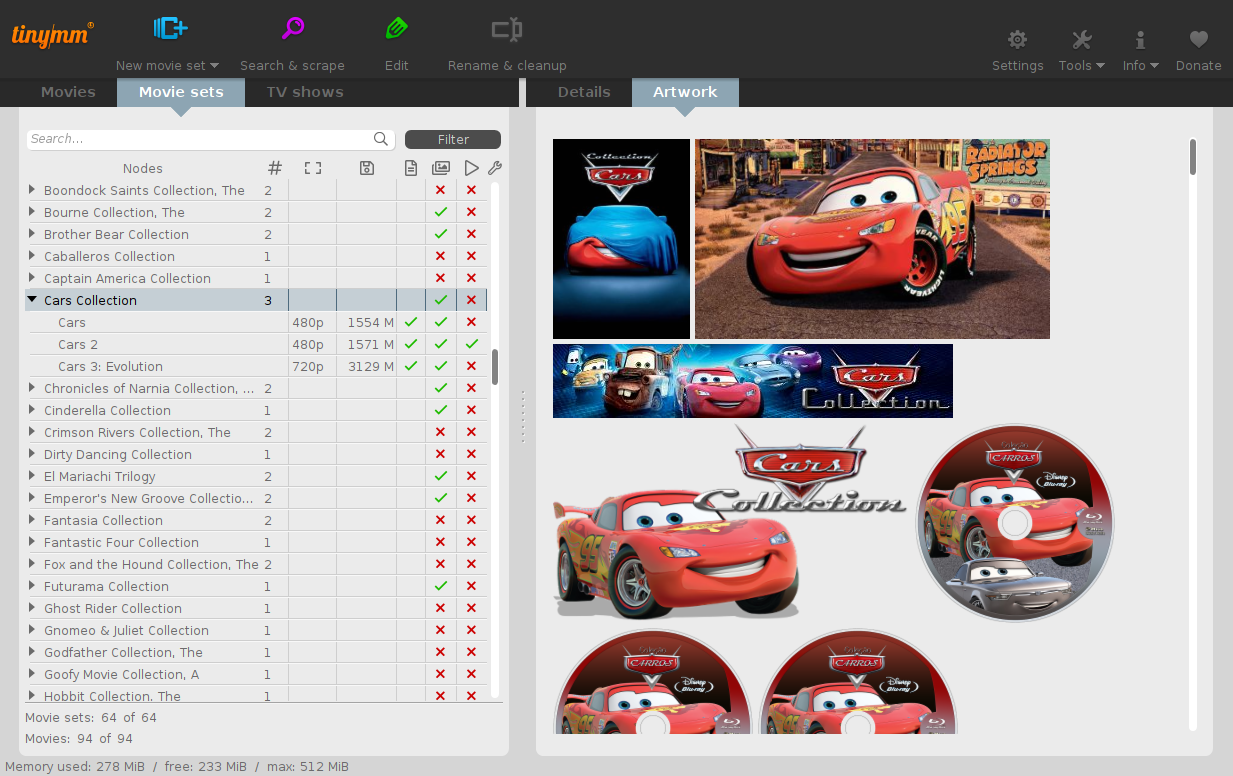Select Emperor's New Groove Collection row
Screen dimensions: 1233x776
(x=256, y=498)
